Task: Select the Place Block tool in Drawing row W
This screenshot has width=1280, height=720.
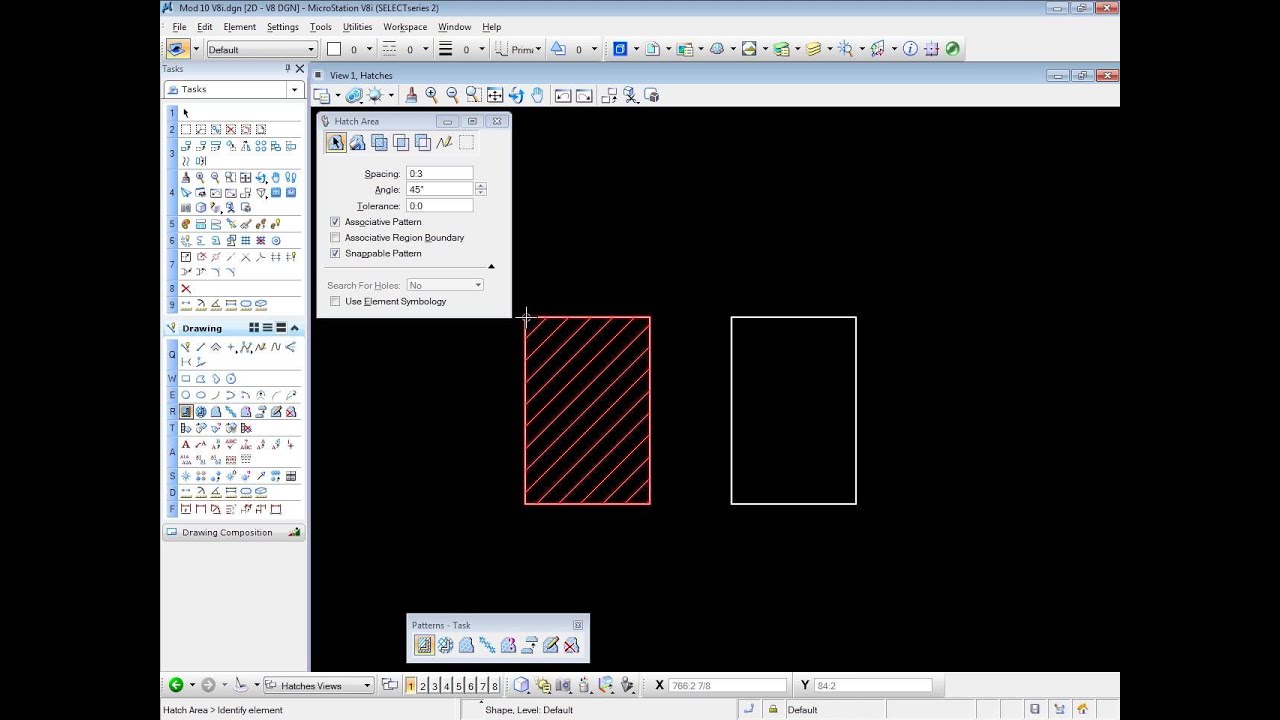Action: tap(186, 379)
